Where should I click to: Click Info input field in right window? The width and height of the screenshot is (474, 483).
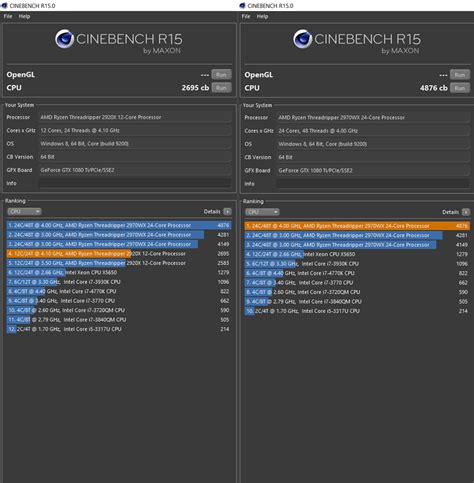point(373,183)
